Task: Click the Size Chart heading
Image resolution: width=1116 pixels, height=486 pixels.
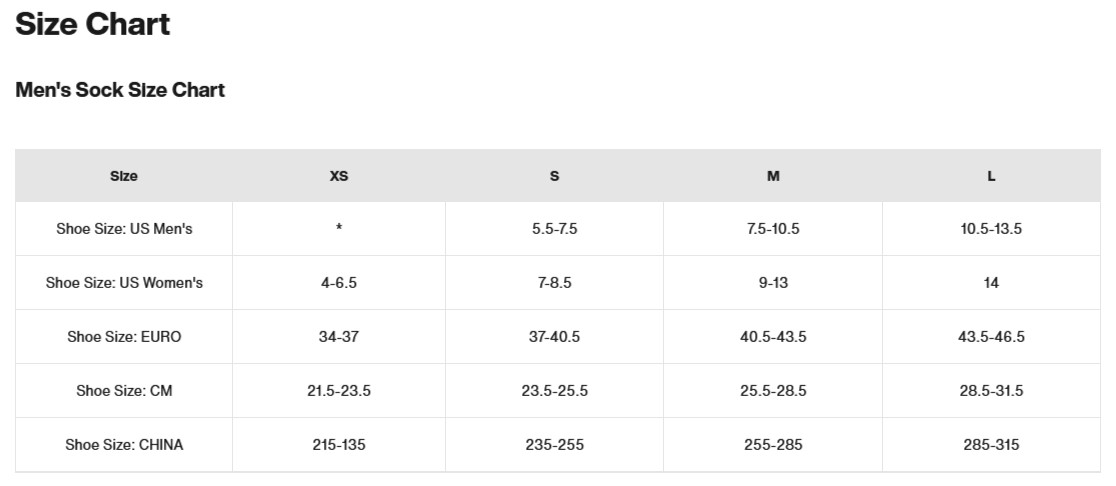Action: coord(93,24)
